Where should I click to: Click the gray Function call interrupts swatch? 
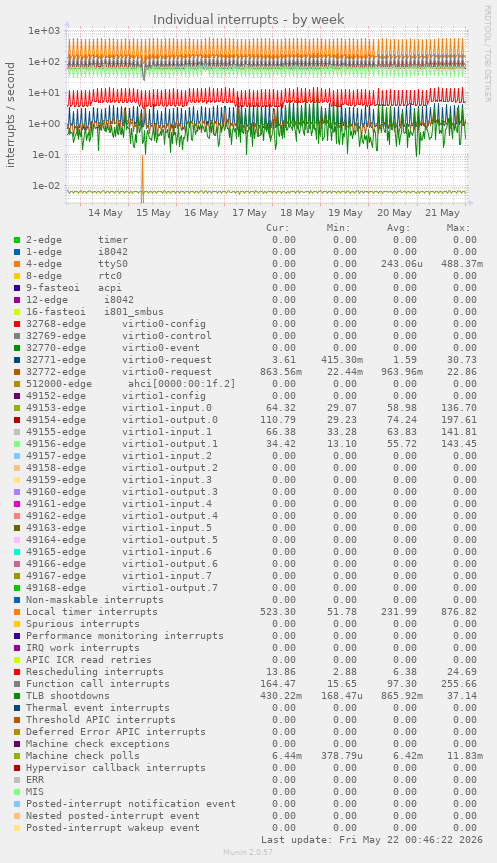point(17,684)
